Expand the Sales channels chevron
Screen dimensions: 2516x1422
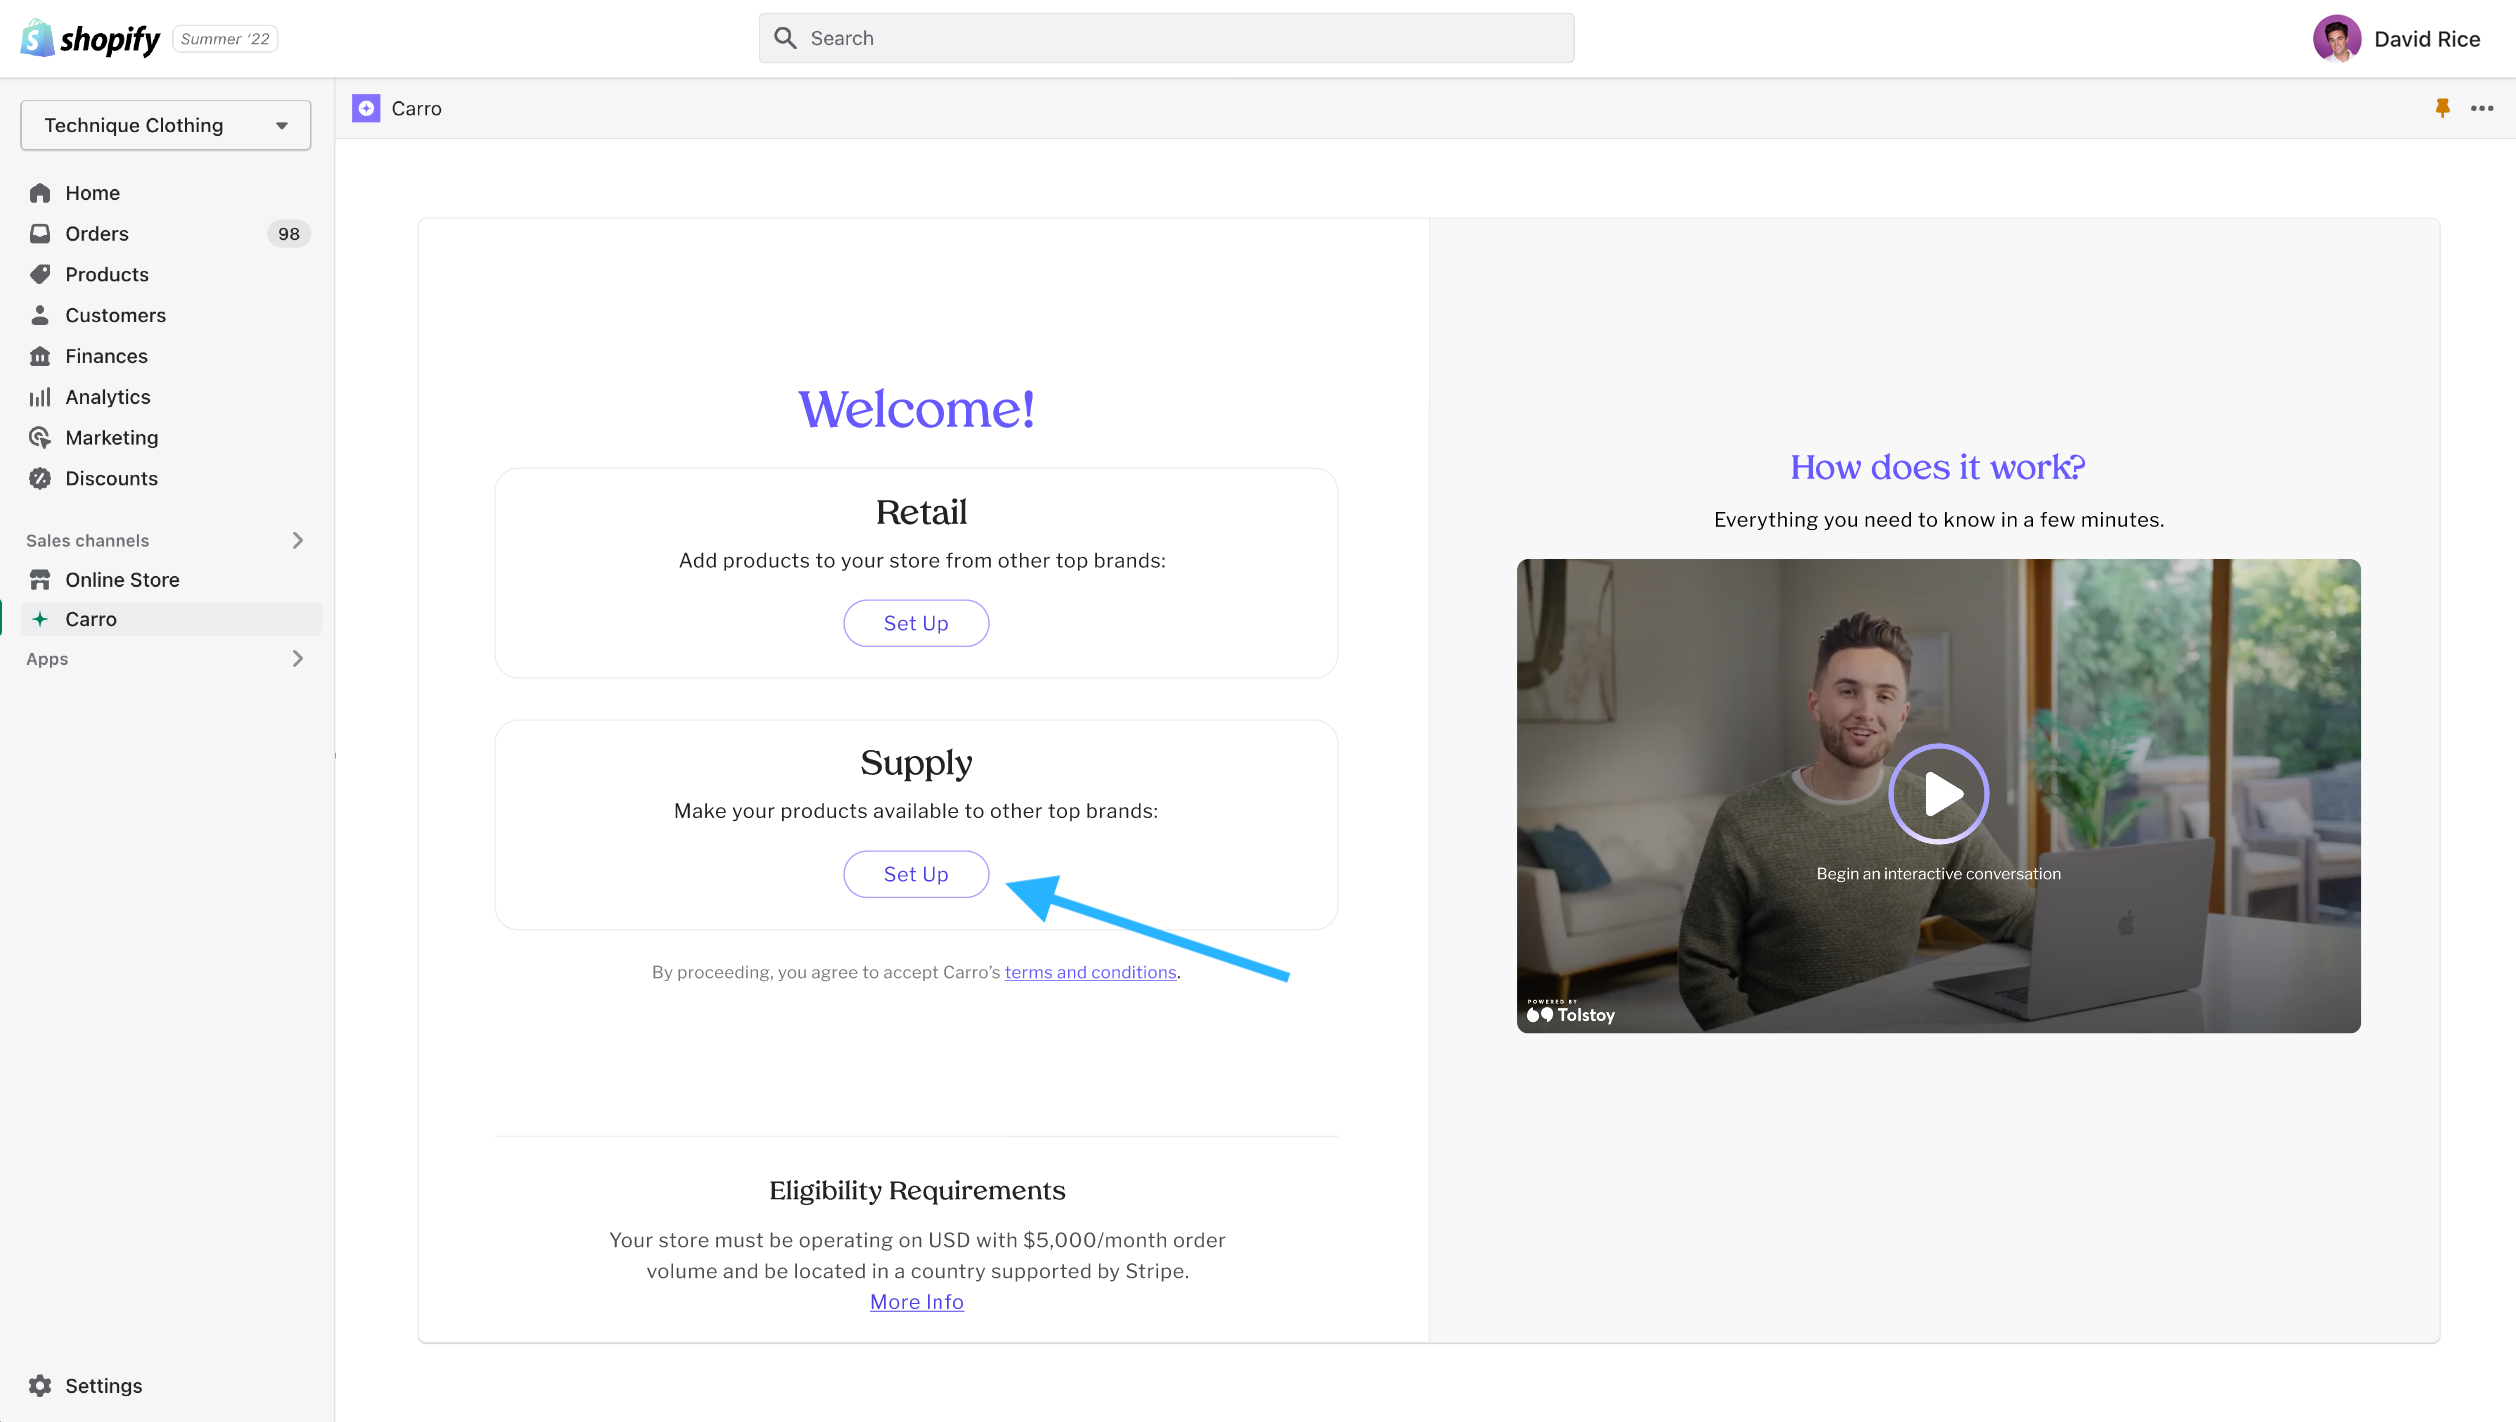[297, 540]
